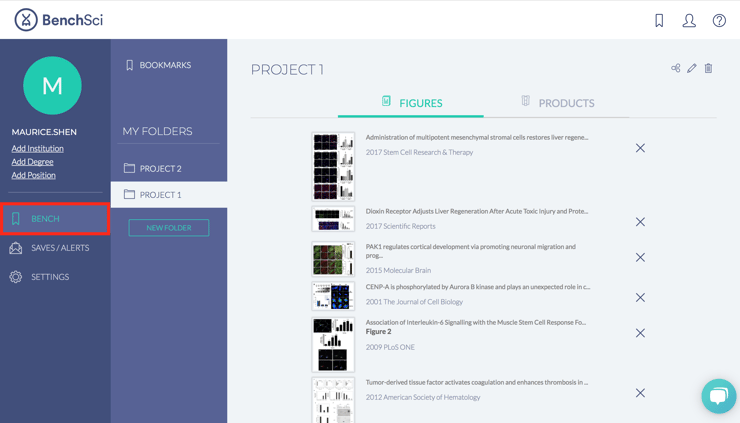
Task: Open title Dioxin Receptor Adjusts Liver Regeneration
Action: click(x=477, y=211)
